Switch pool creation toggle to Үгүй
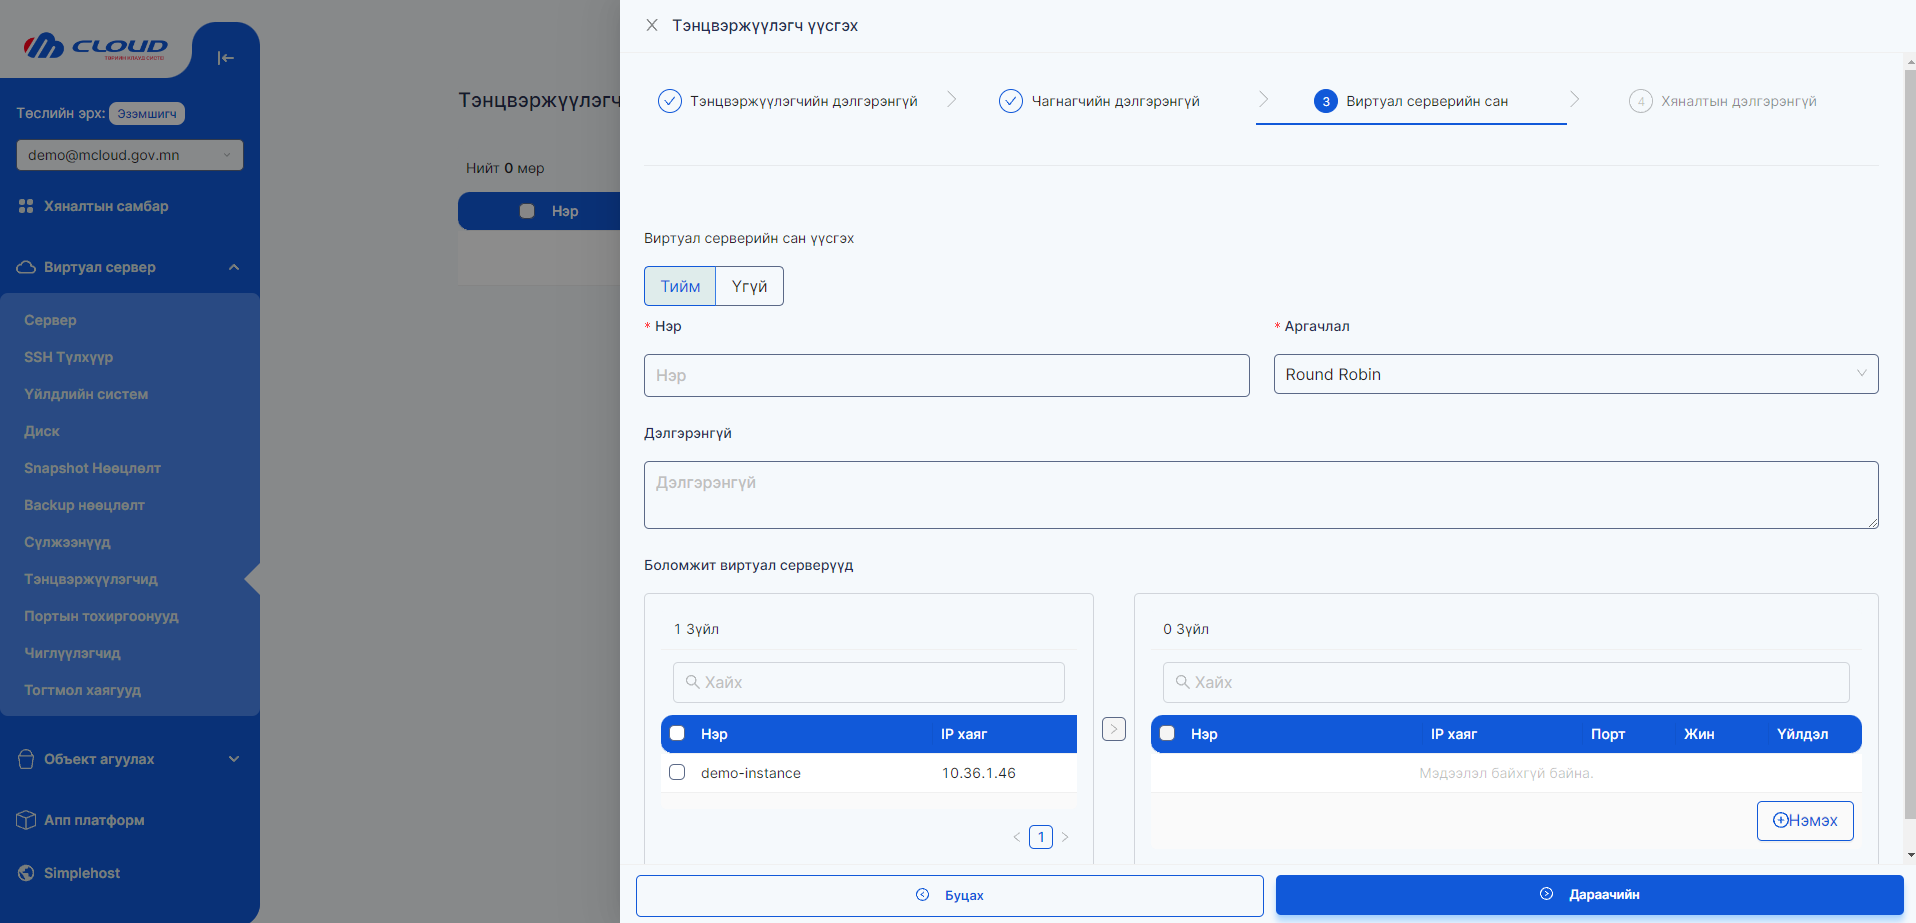This screenshot has height=923, width=1916. coord(748,286)
